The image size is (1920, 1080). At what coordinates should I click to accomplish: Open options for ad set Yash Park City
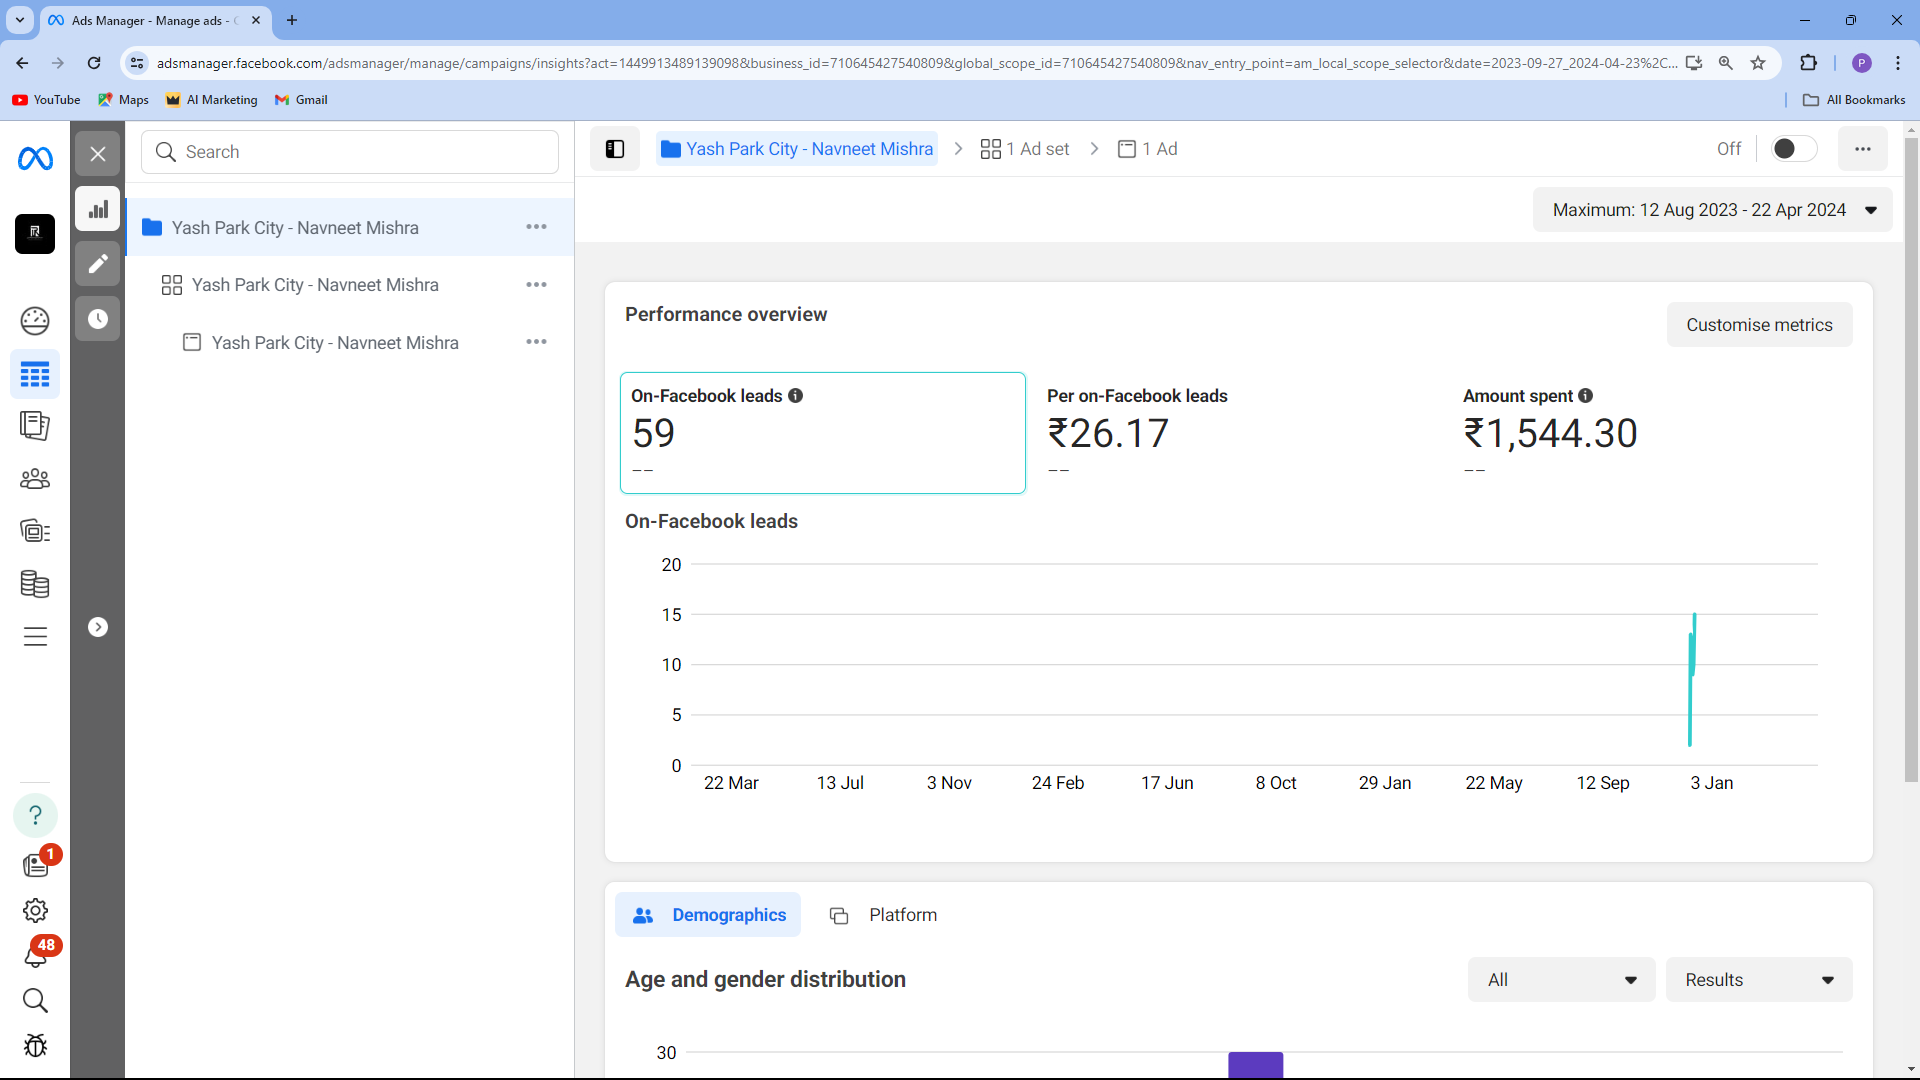(x=537, y=285)
